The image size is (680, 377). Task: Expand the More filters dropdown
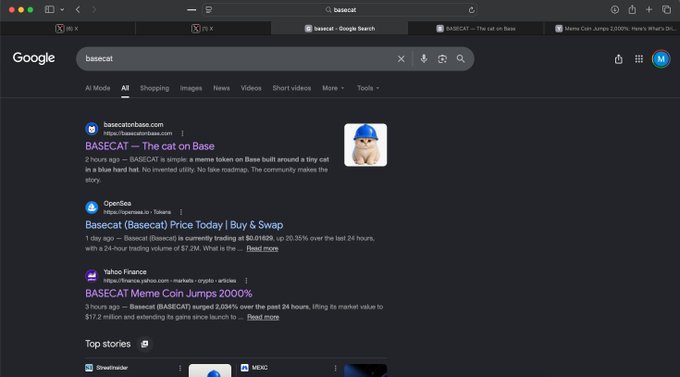[x=333, y=88]
